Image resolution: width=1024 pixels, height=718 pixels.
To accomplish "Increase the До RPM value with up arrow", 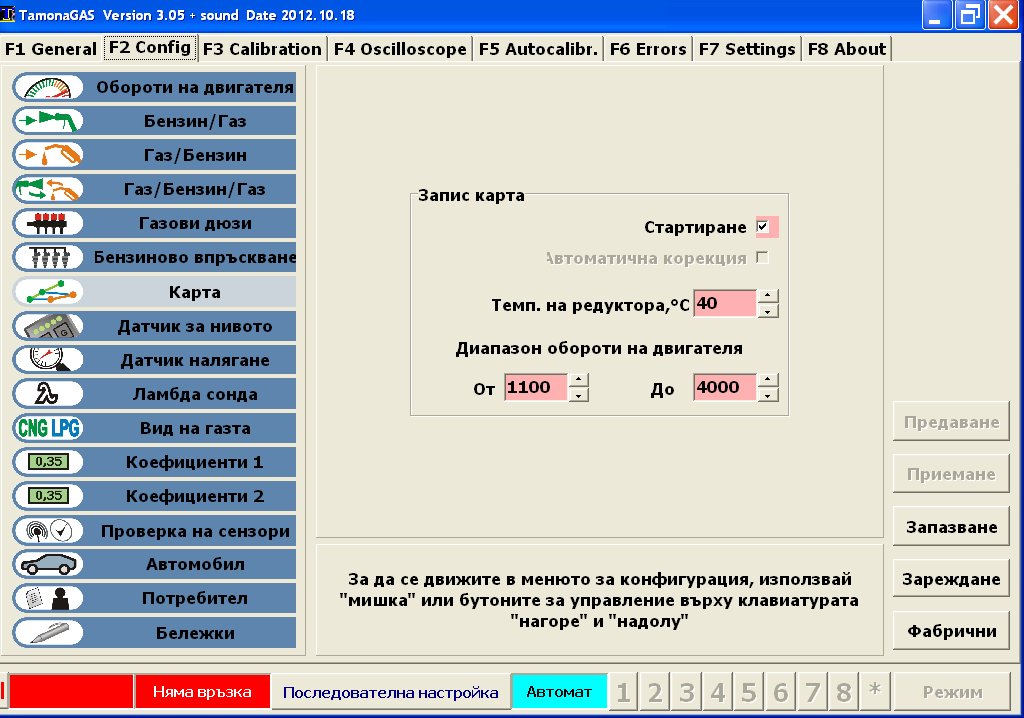I will coord(767,380).
